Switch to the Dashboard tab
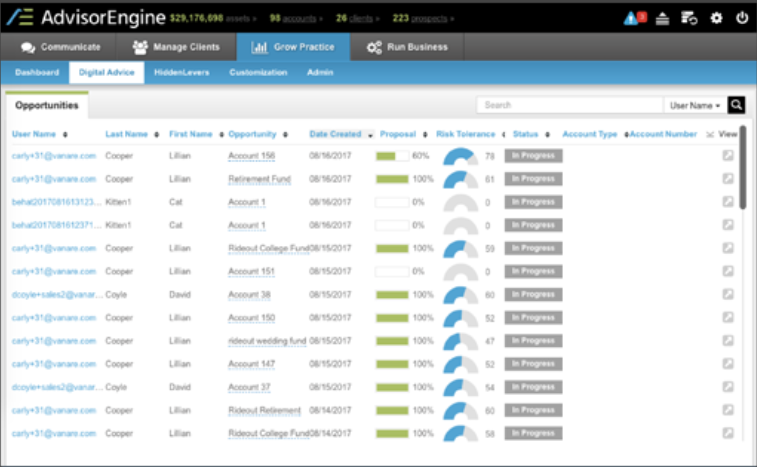Image resolution: width=757 pixels, height=467 pixels. (x=37, y=72)
